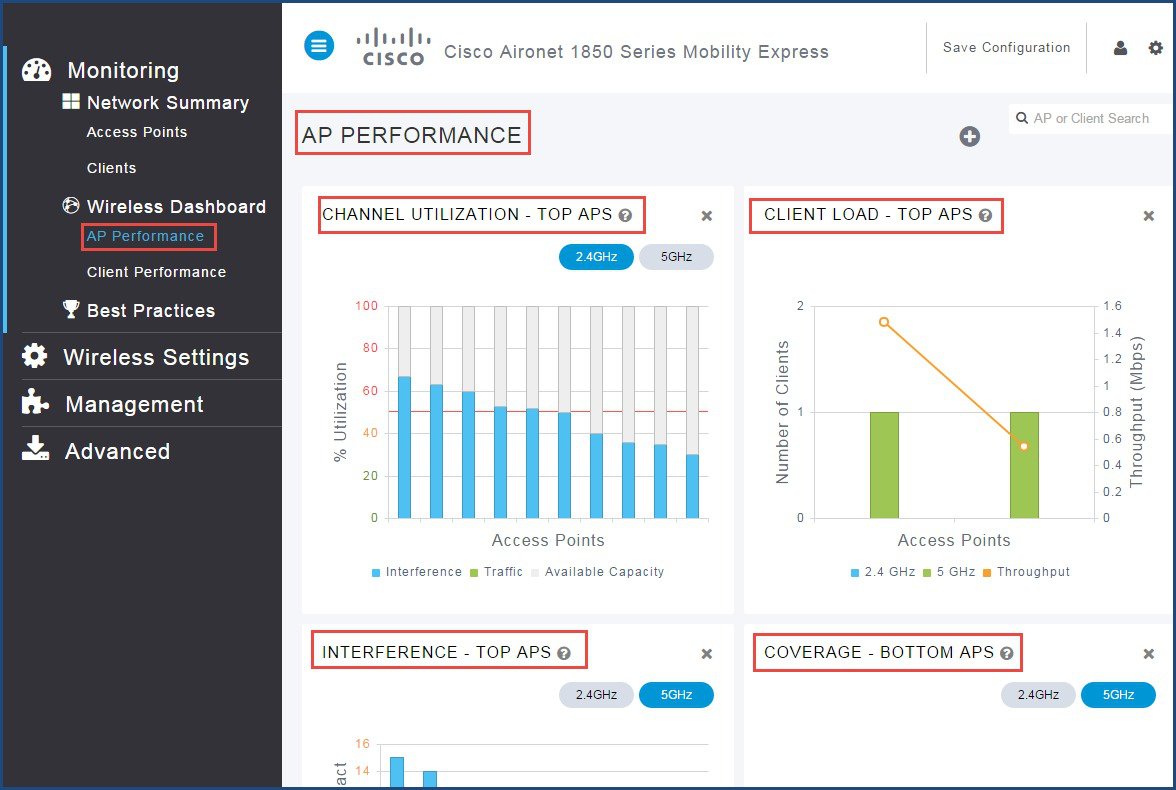
Task: Click the tallest bar in Interference chart
Action: pos(397,771)
